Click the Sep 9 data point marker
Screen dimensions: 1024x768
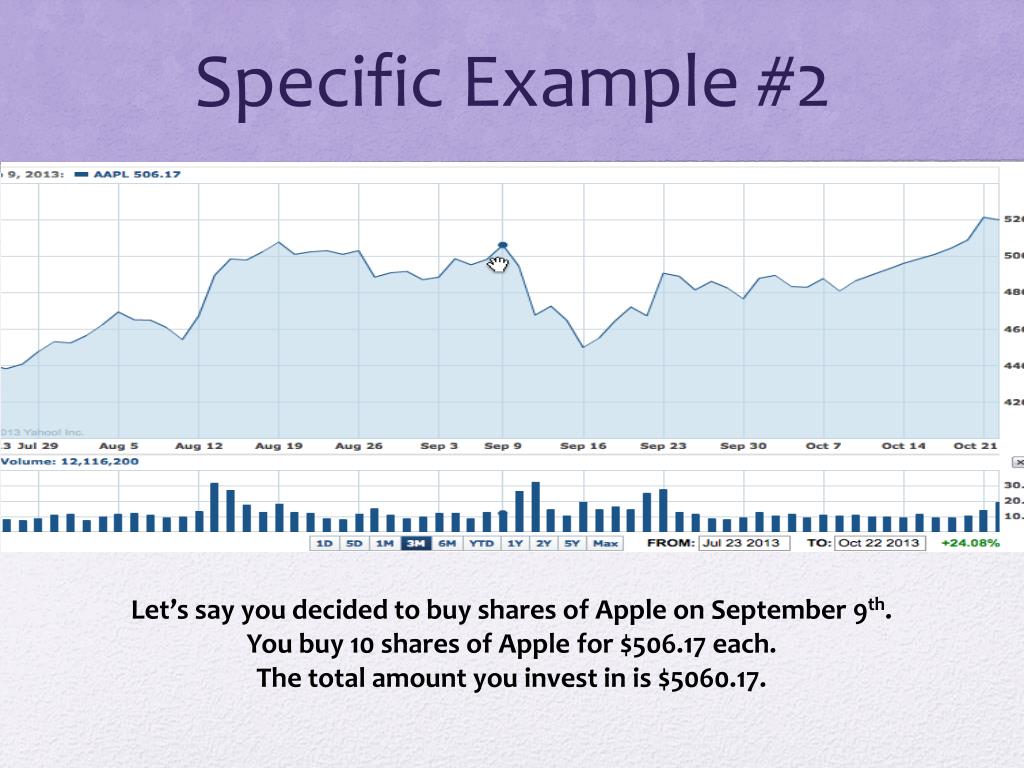tap(502, 246)
